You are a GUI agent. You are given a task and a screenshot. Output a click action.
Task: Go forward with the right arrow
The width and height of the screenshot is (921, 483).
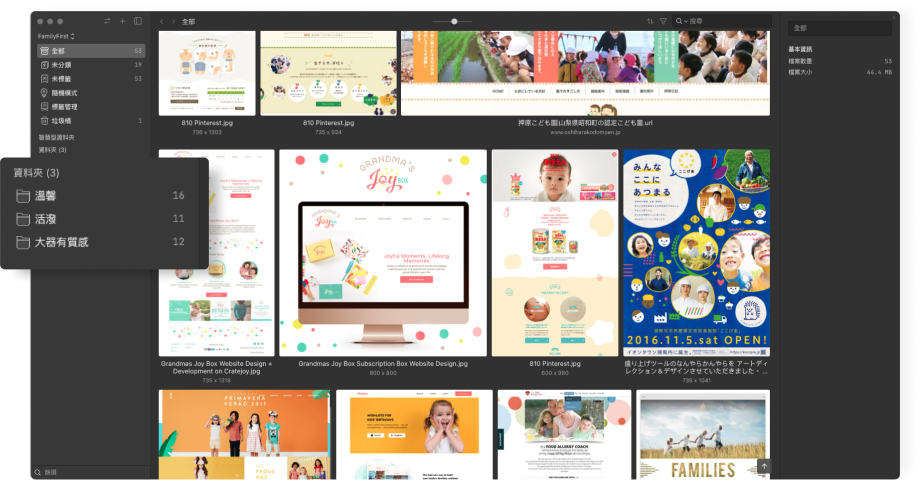coord(173,21)
